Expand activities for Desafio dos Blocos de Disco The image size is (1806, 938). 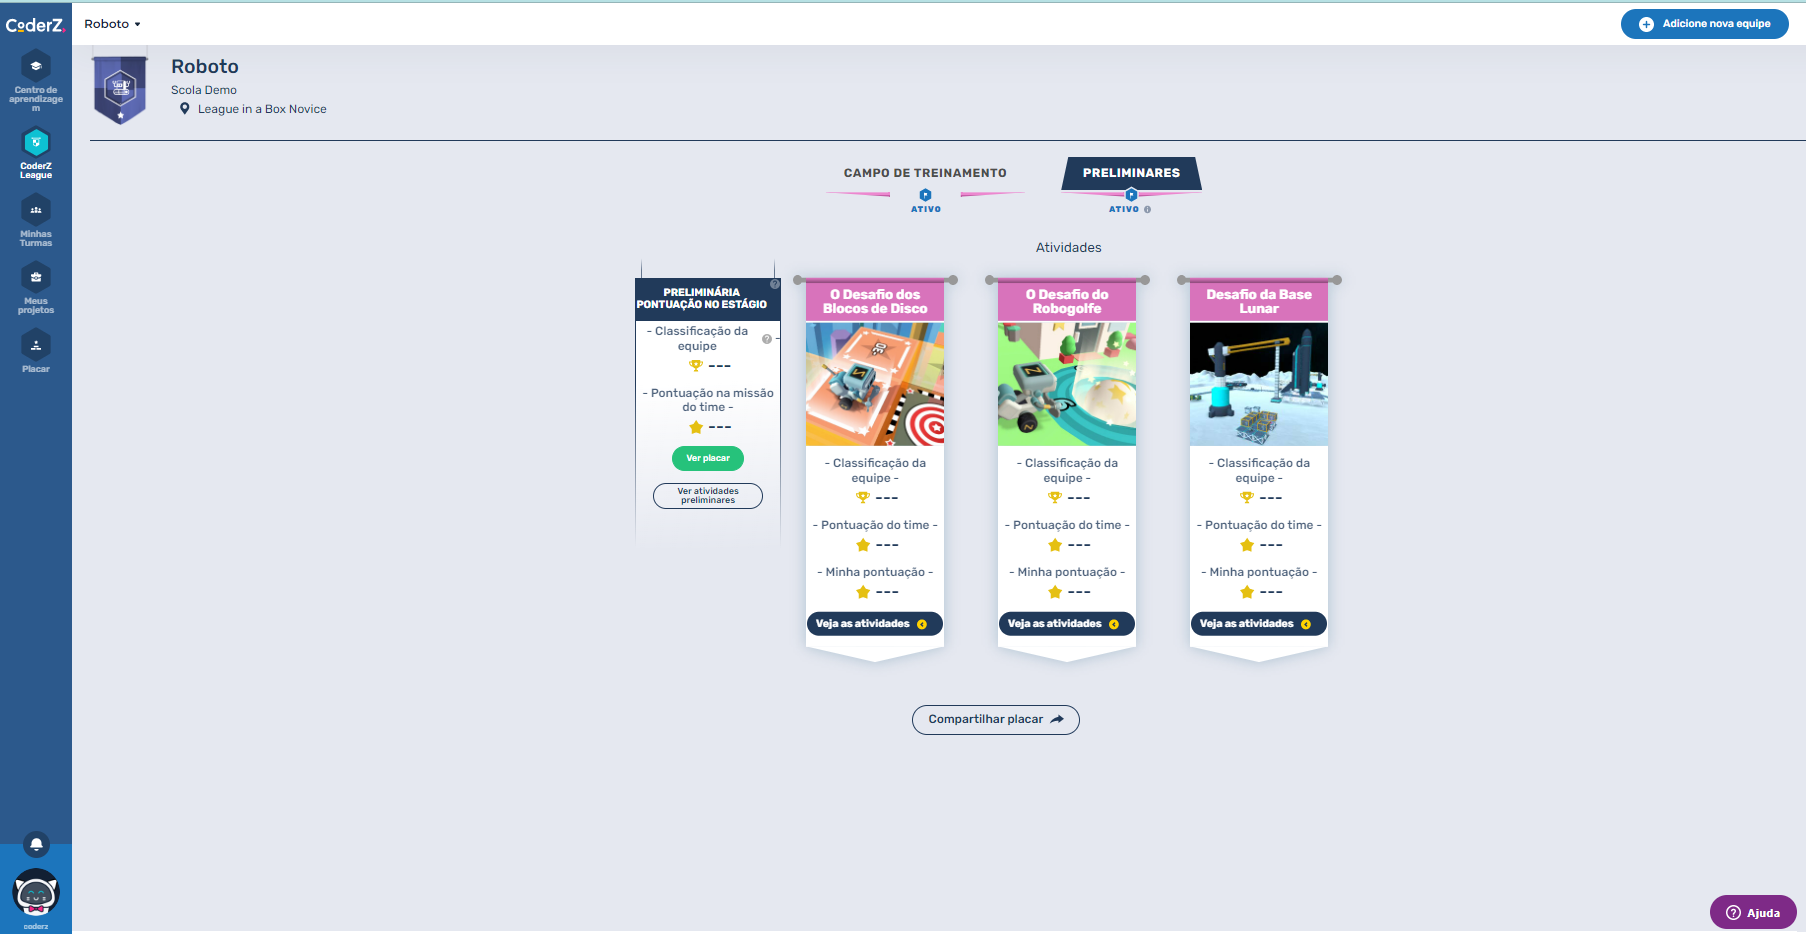(874, 624)
